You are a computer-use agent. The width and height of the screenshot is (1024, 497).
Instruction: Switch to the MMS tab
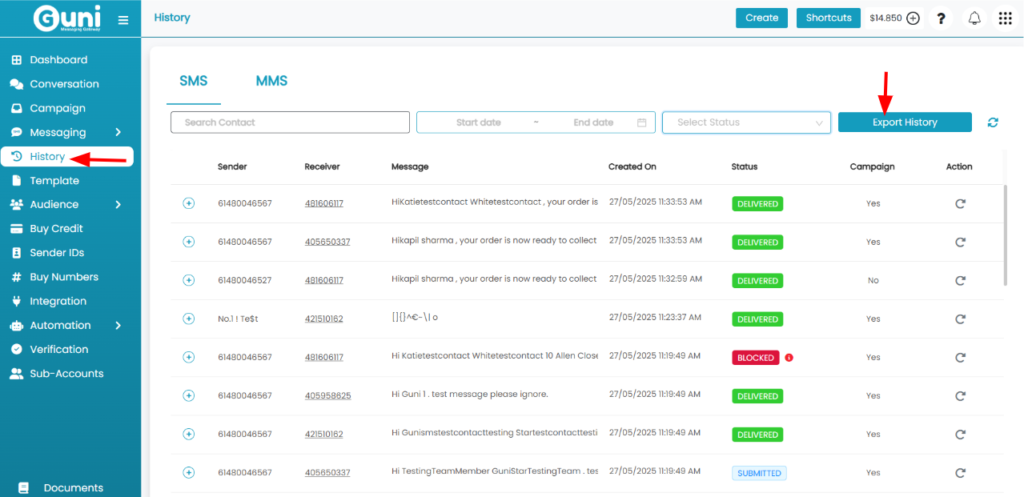point(272,82)
